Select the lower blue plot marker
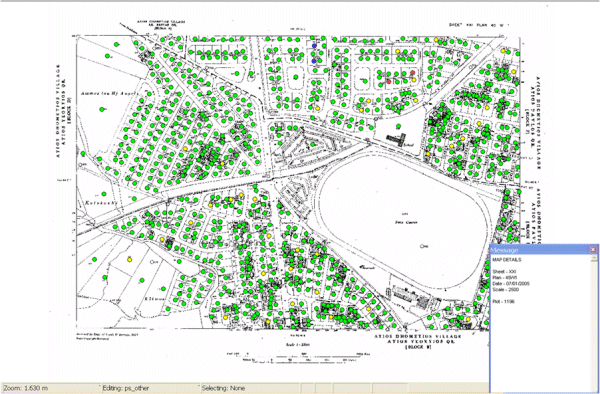600x394 pixels. [x=314, y=61]
